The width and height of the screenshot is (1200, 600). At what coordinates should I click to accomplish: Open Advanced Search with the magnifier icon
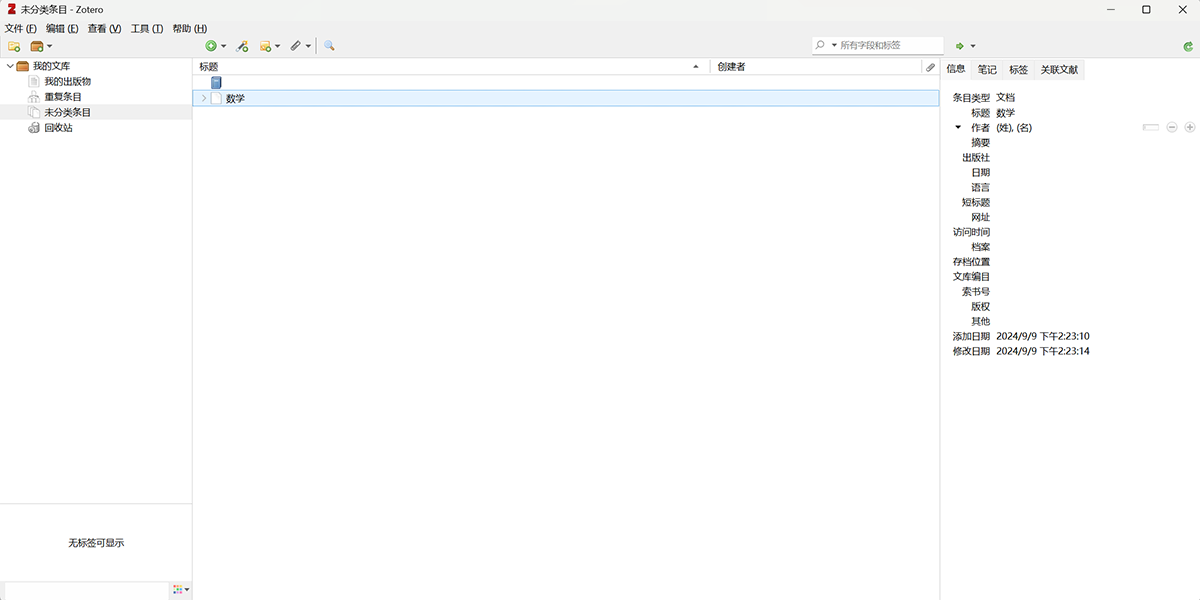tap(328, 46)
